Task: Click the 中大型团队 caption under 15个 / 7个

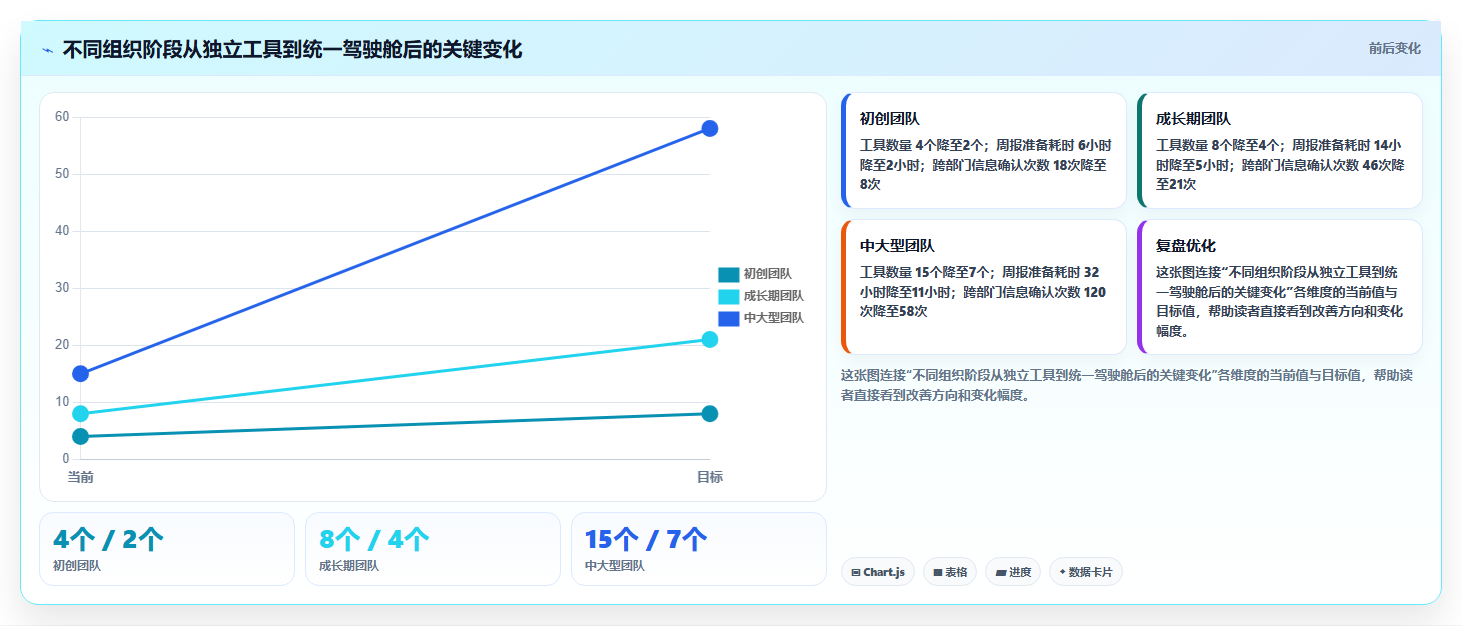Action: (x=615, y=566)
